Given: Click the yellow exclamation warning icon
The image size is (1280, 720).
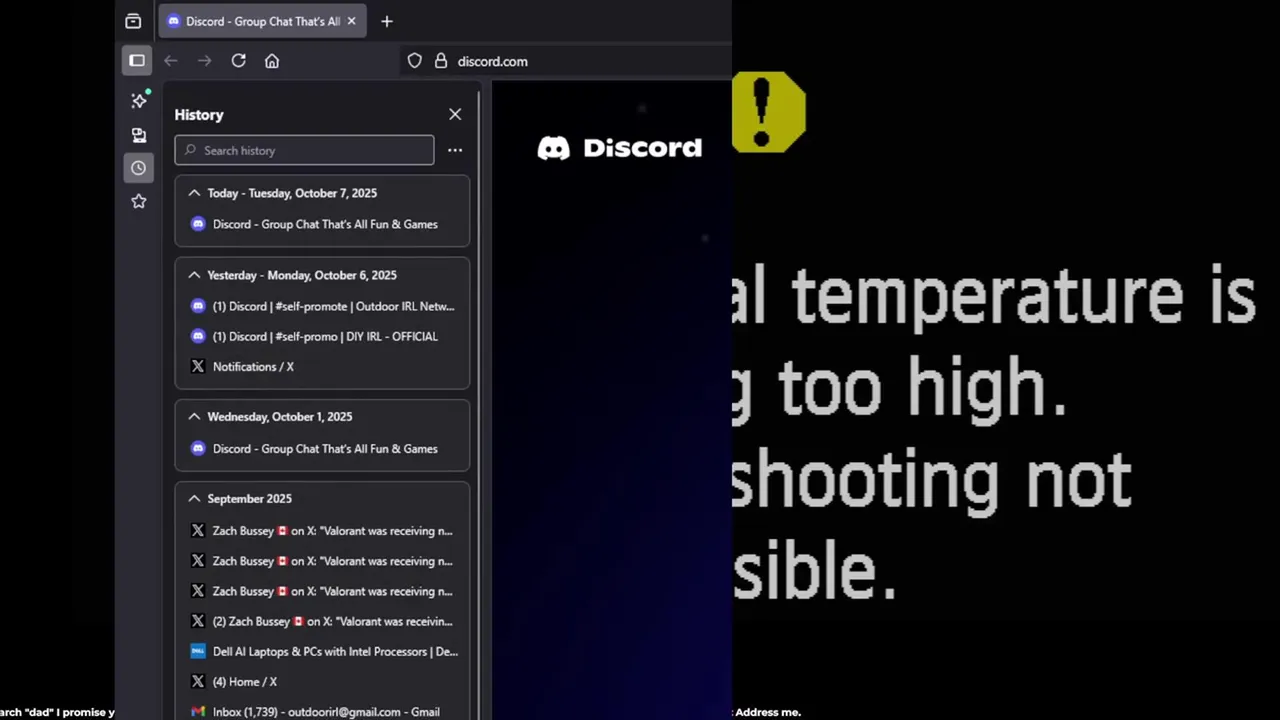Looking at the screenshot, I should point(768,111).
